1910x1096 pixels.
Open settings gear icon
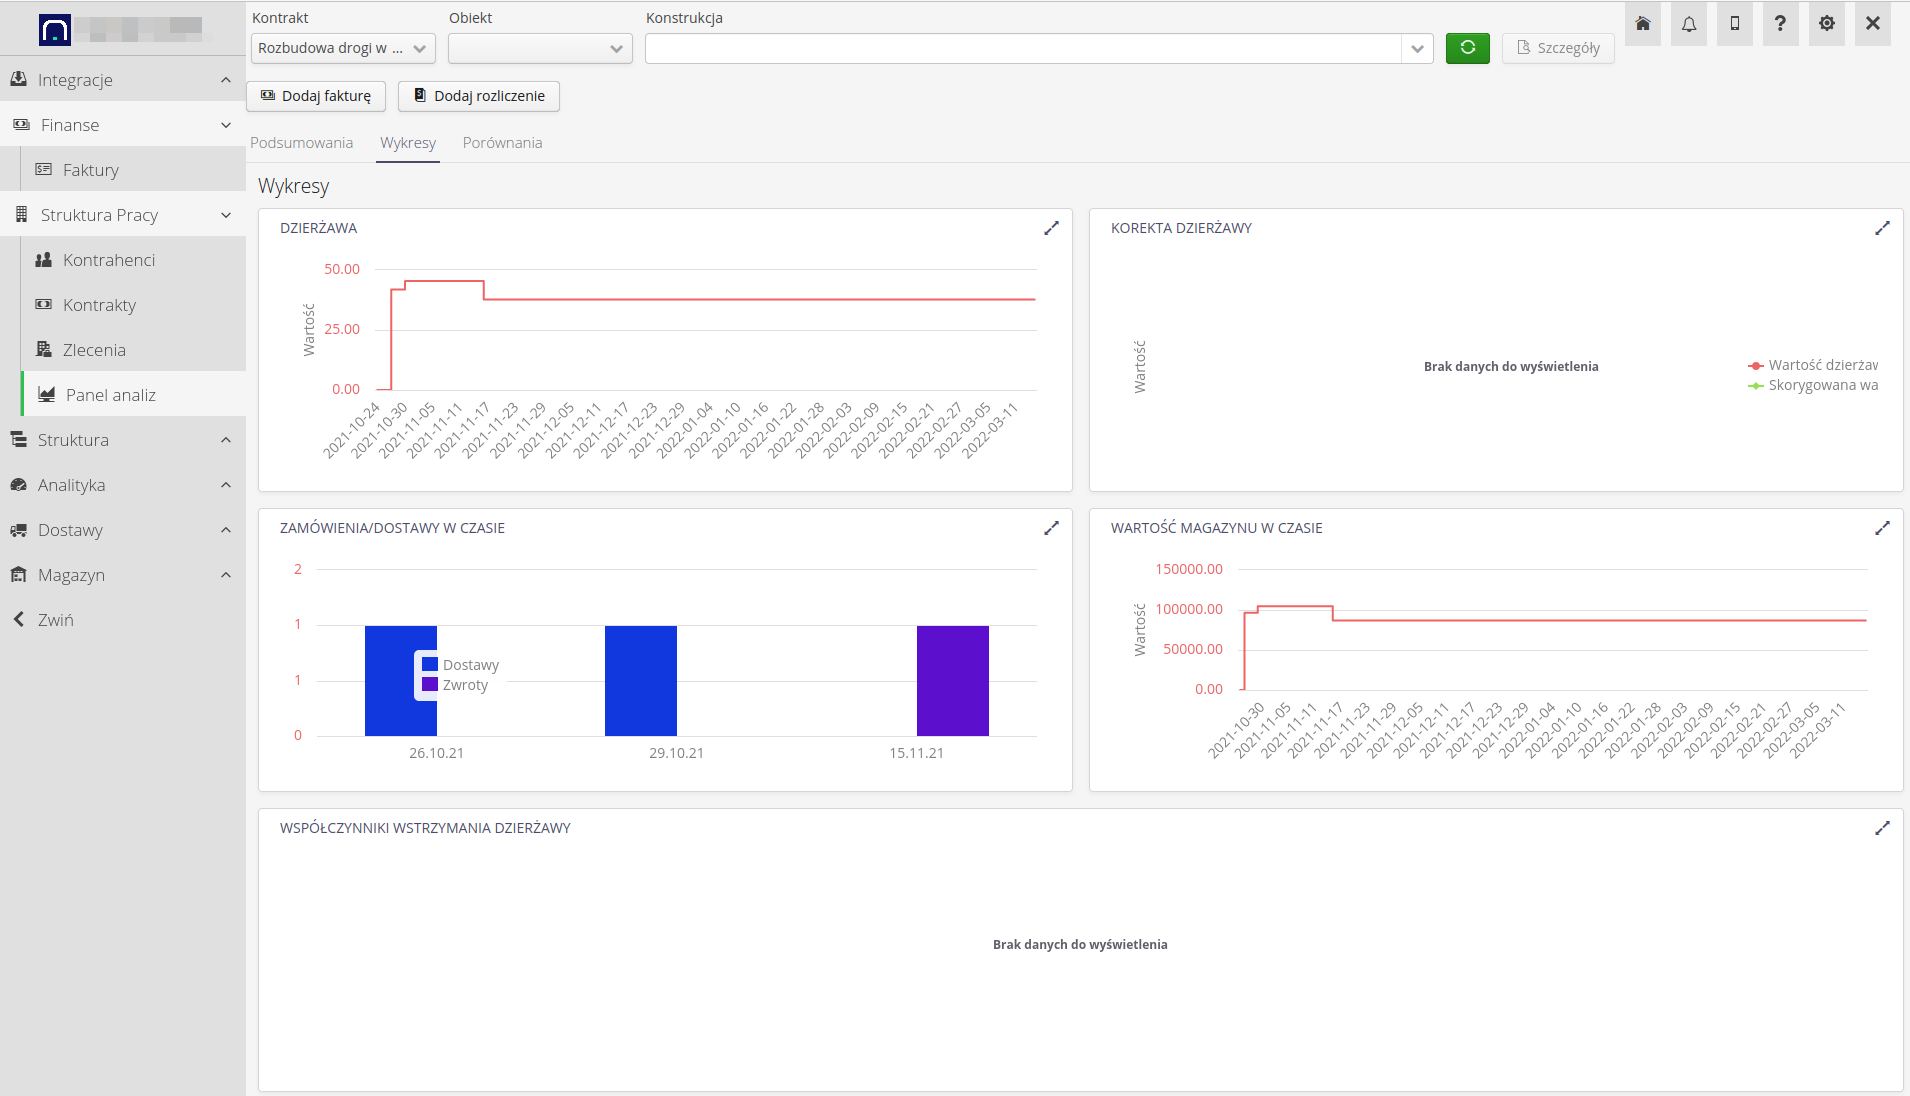1827,24
